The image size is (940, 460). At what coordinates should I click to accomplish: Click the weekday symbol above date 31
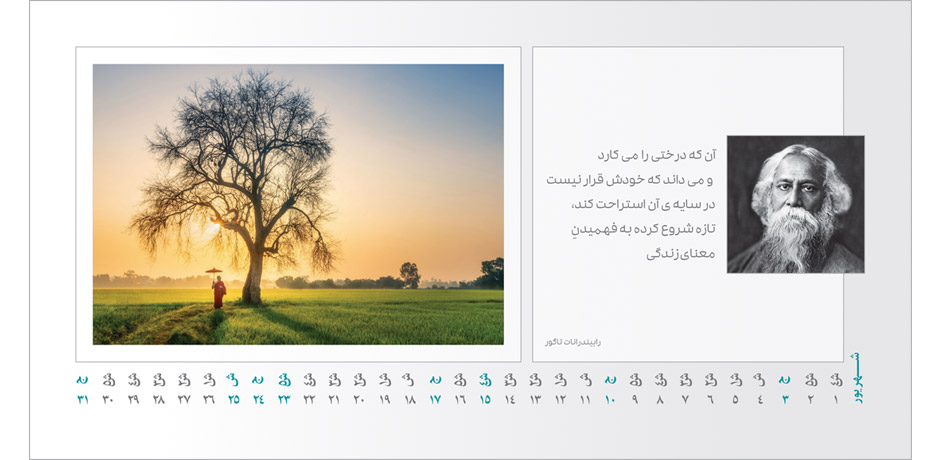coord(82,380)
